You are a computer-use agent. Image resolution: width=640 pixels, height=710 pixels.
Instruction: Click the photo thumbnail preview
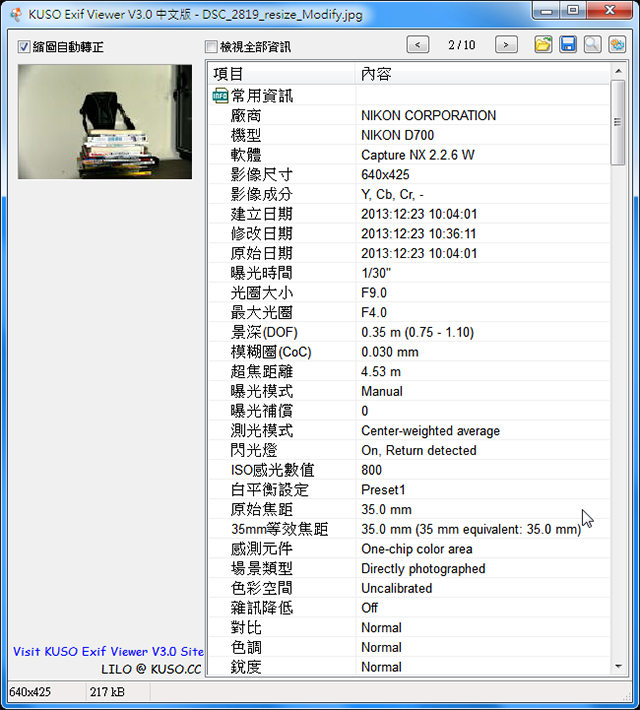point(105,121)
